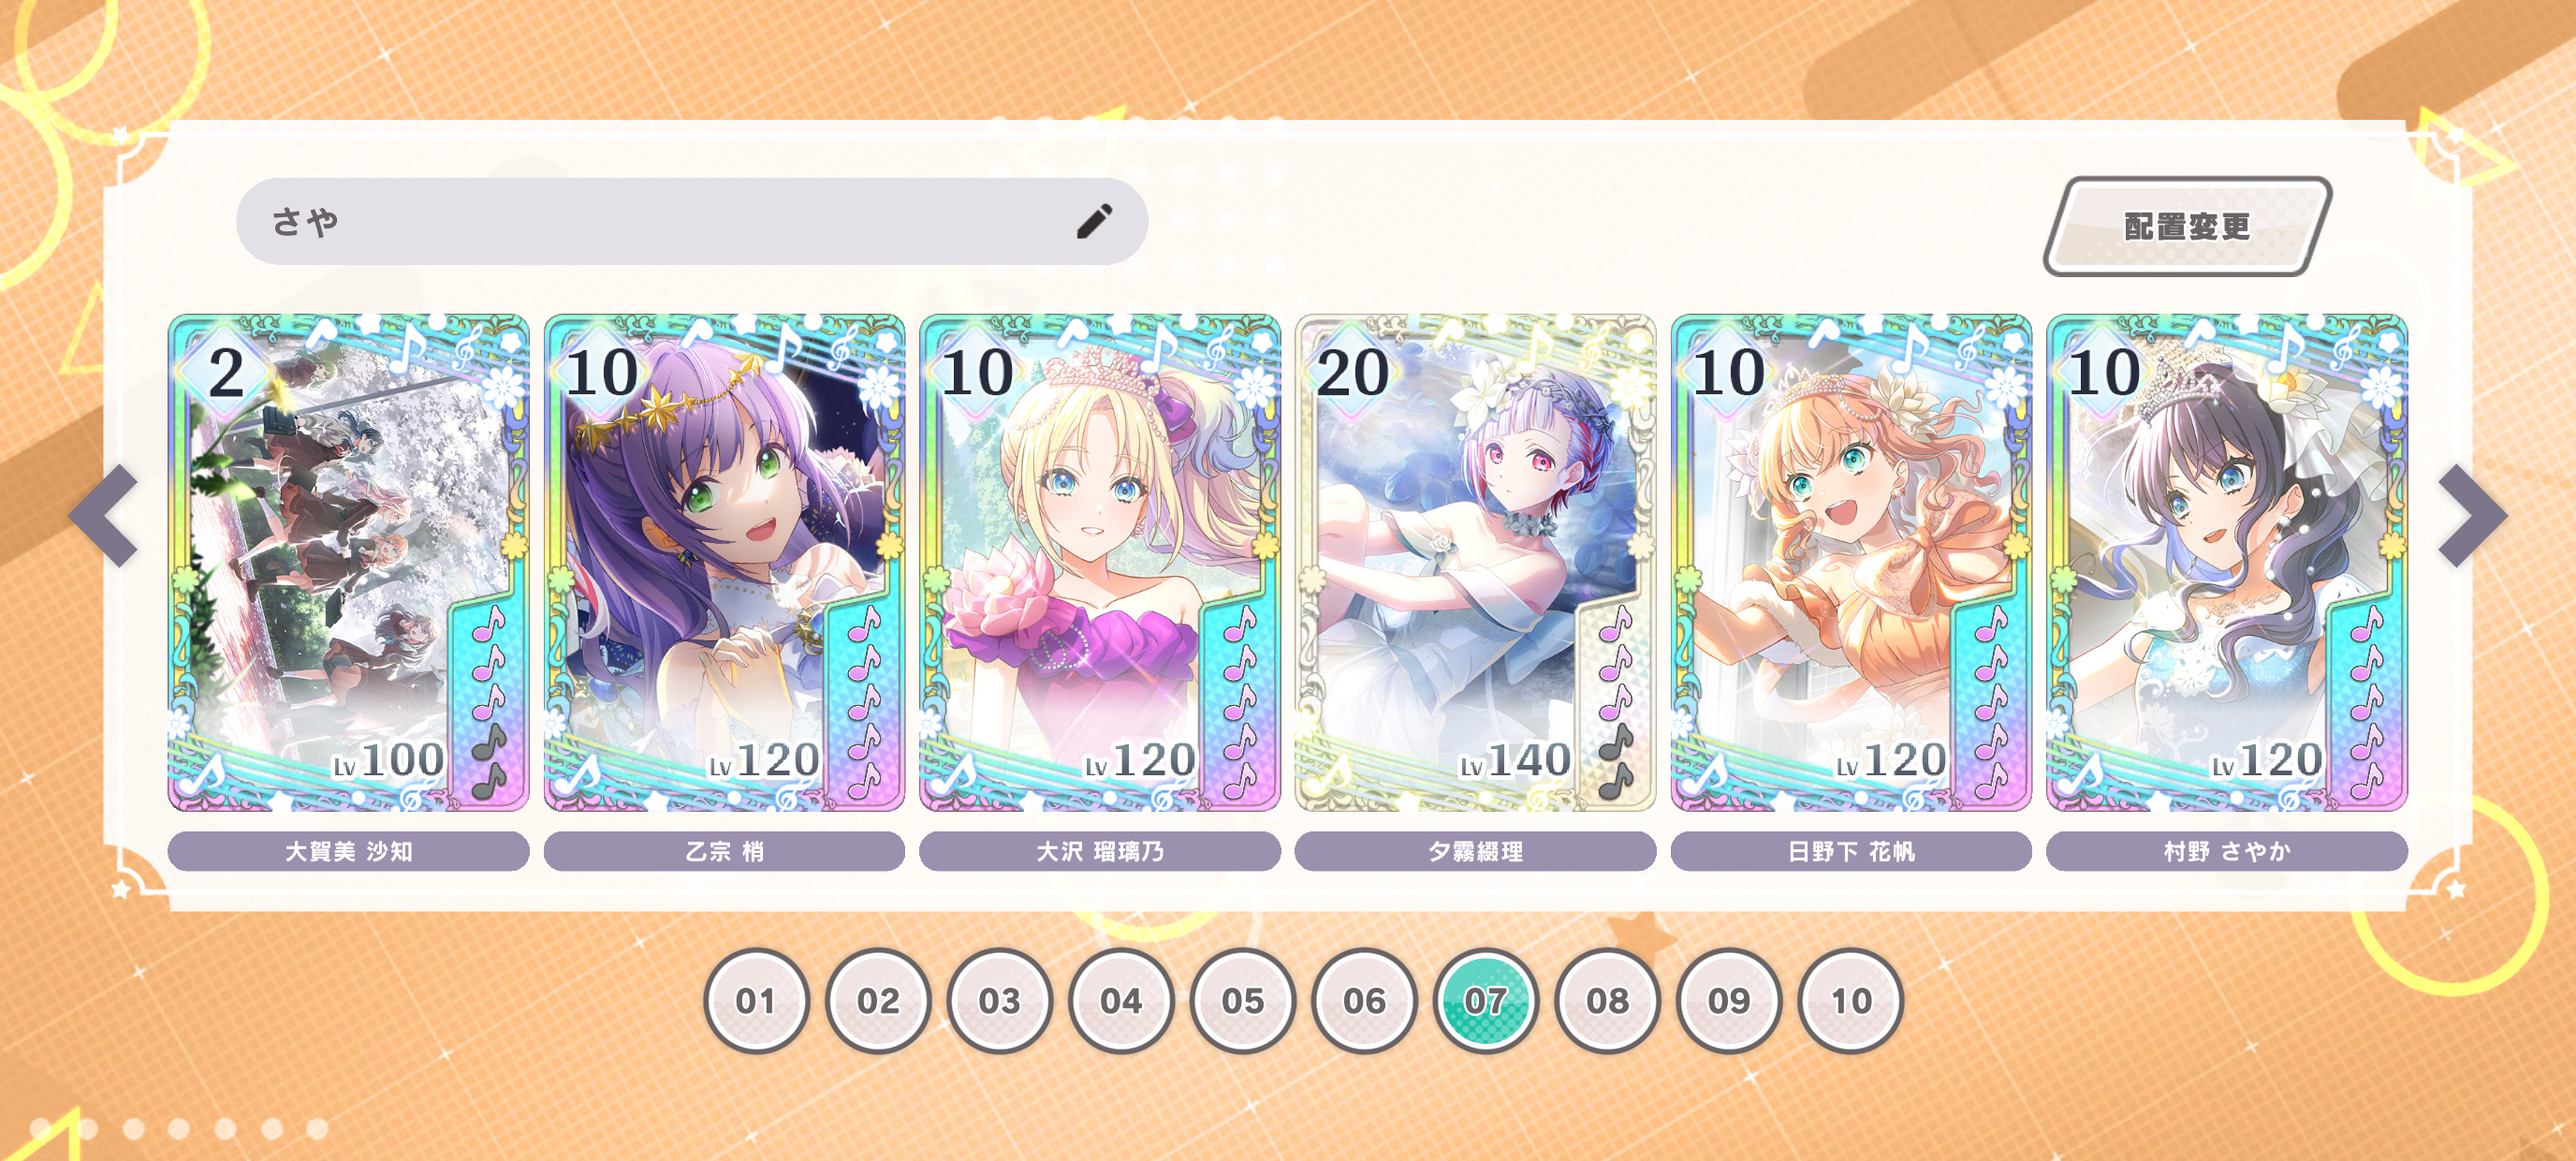2576x1161 pixels.
Task: Switch to deck slot 02
Action: 878,1000
